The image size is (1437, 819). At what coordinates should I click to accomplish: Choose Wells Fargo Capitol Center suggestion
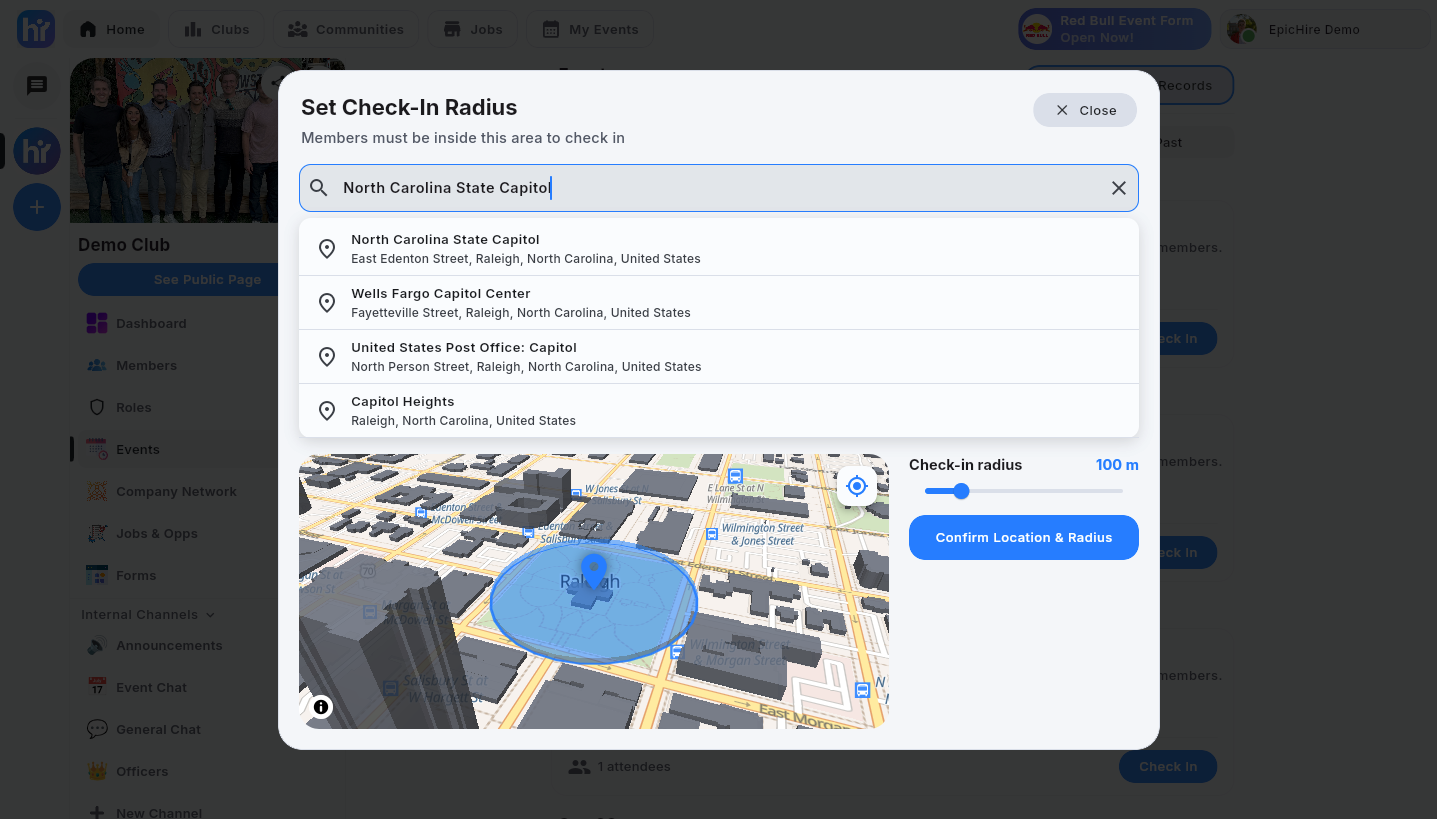coord(719,303)
